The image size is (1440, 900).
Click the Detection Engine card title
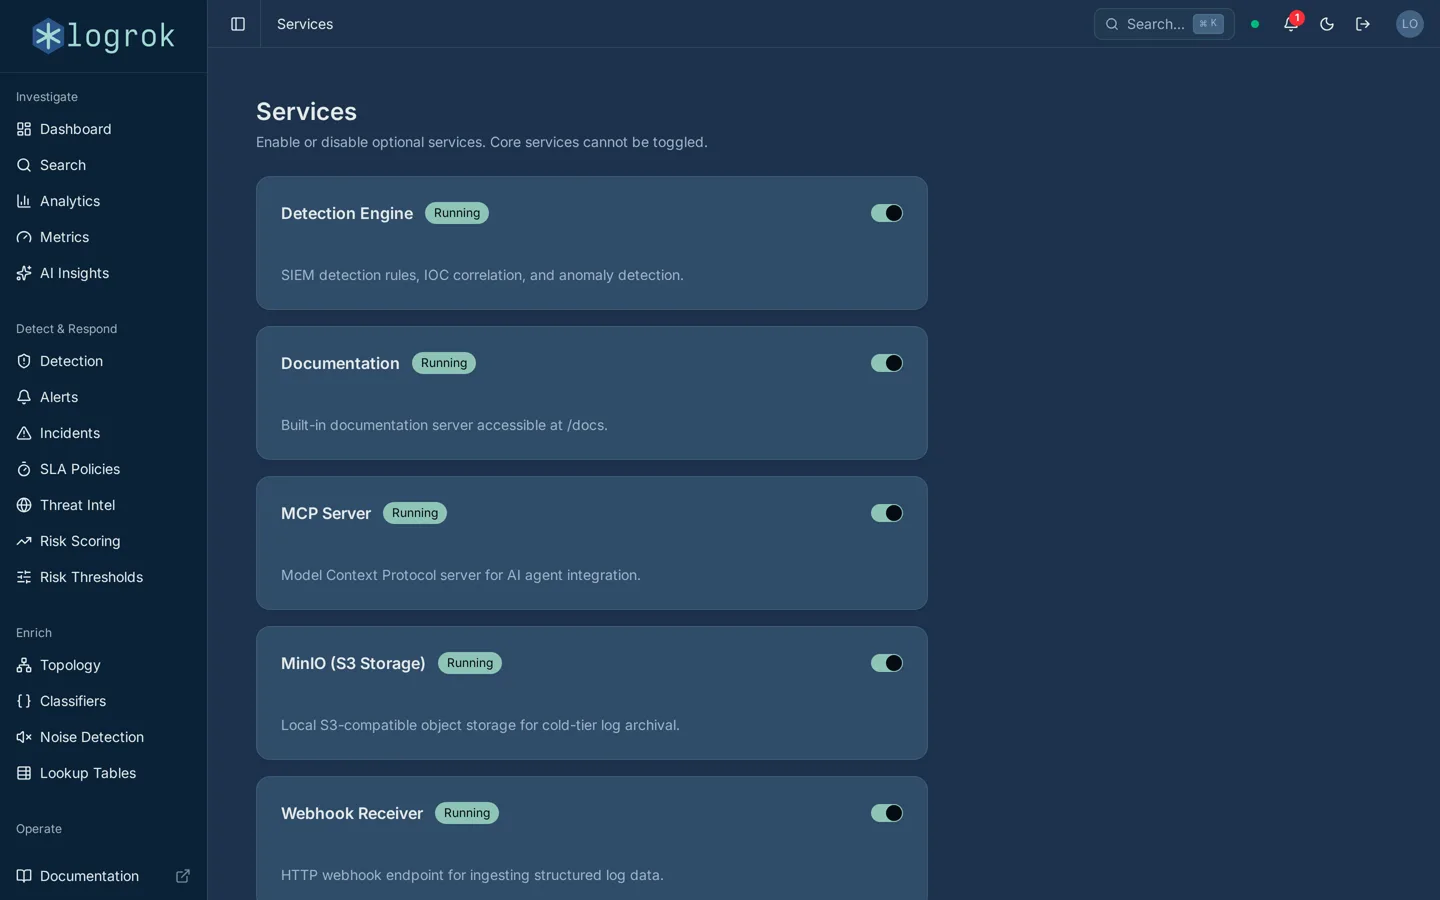347,213
